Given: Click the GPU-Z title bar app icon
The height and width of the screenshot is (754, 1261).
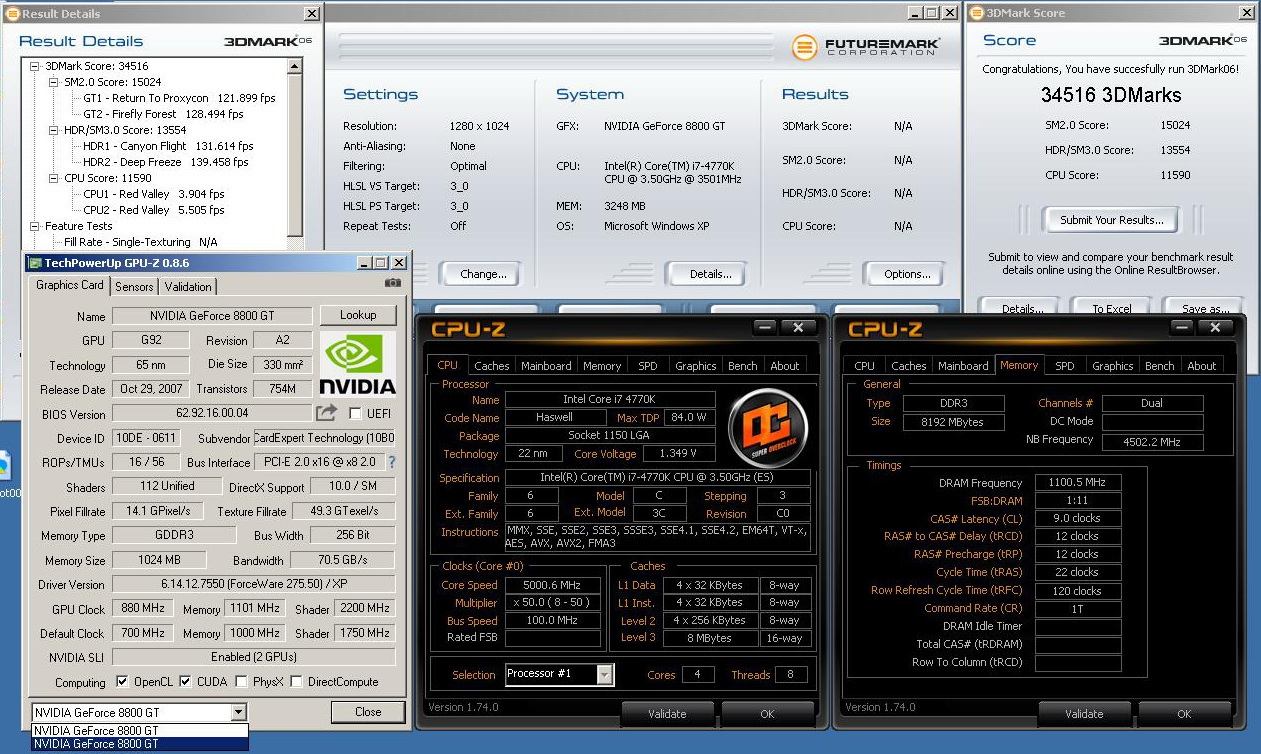Looking at the screenshot, I should coord(35,263).
